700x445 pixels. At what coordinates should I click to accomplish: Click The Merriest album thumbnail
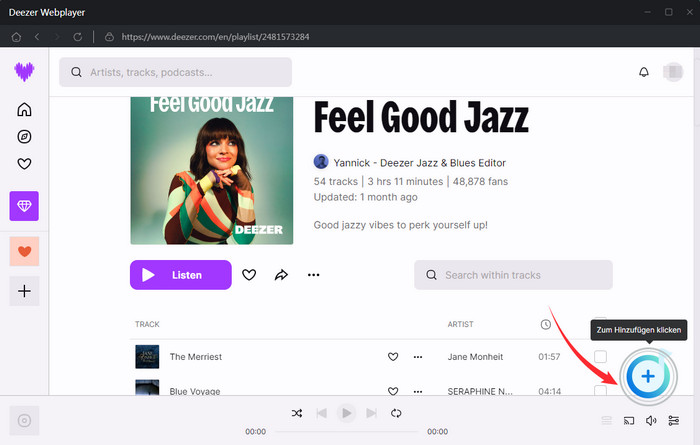point(147,357)
